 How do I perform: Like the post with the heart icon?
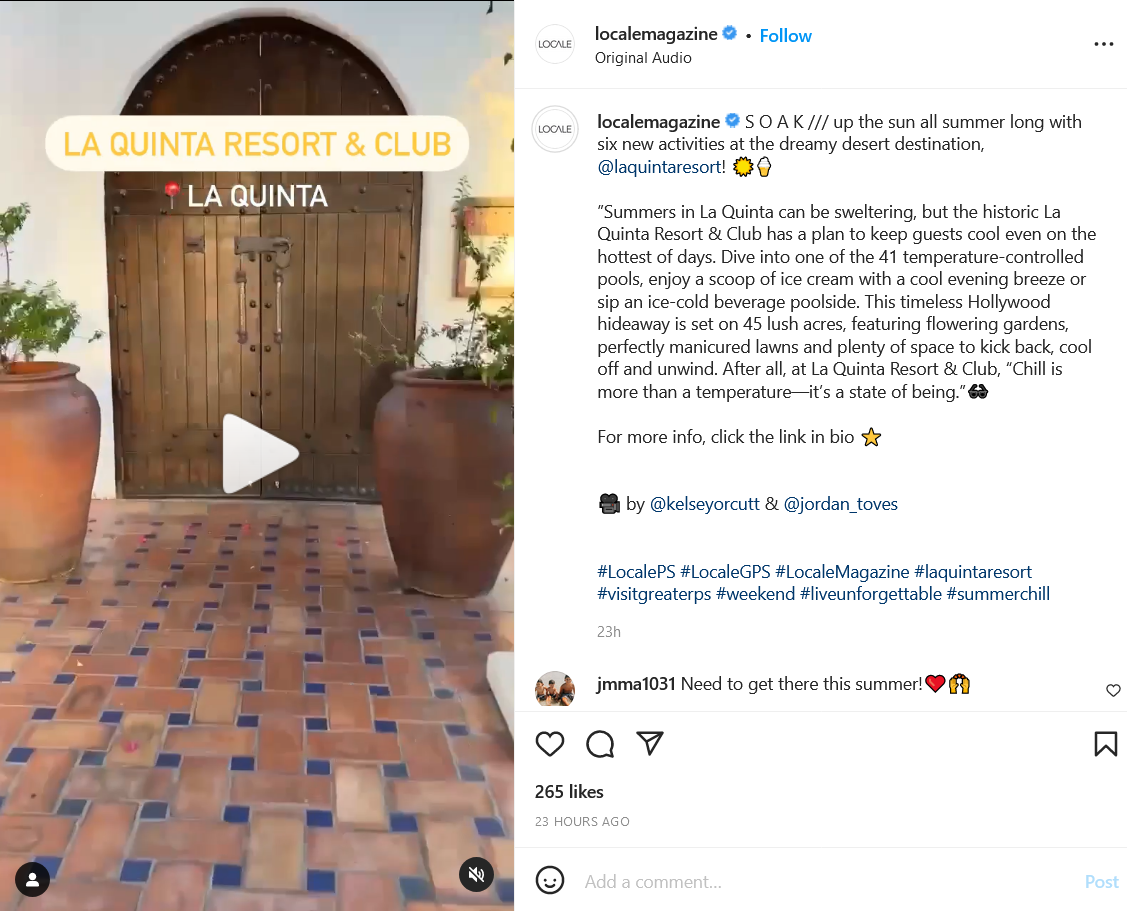pyautogui.click(x=550, y=743)
